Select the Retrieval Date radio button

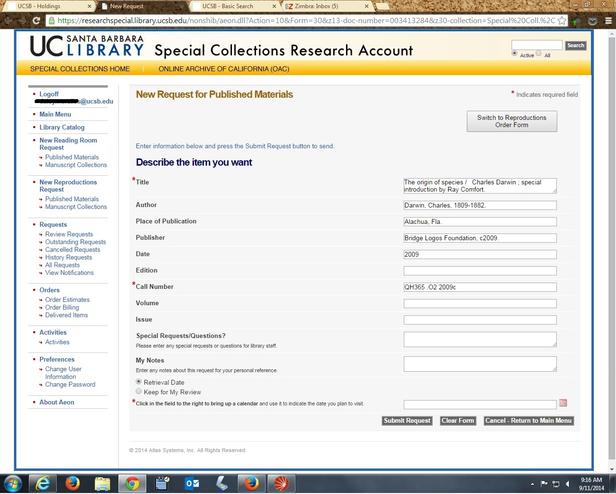tap(138, 382)
